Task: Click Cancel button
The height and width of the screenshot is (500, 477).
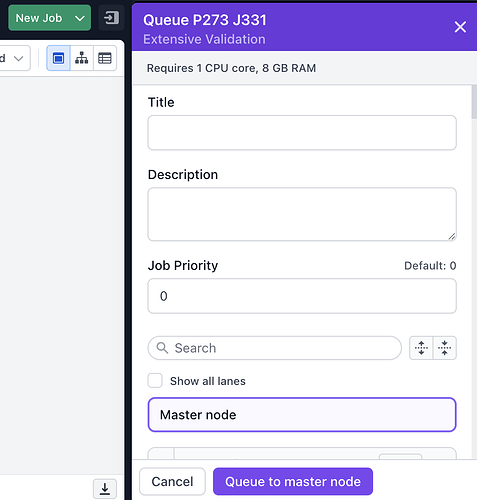Action: [172, 482]
